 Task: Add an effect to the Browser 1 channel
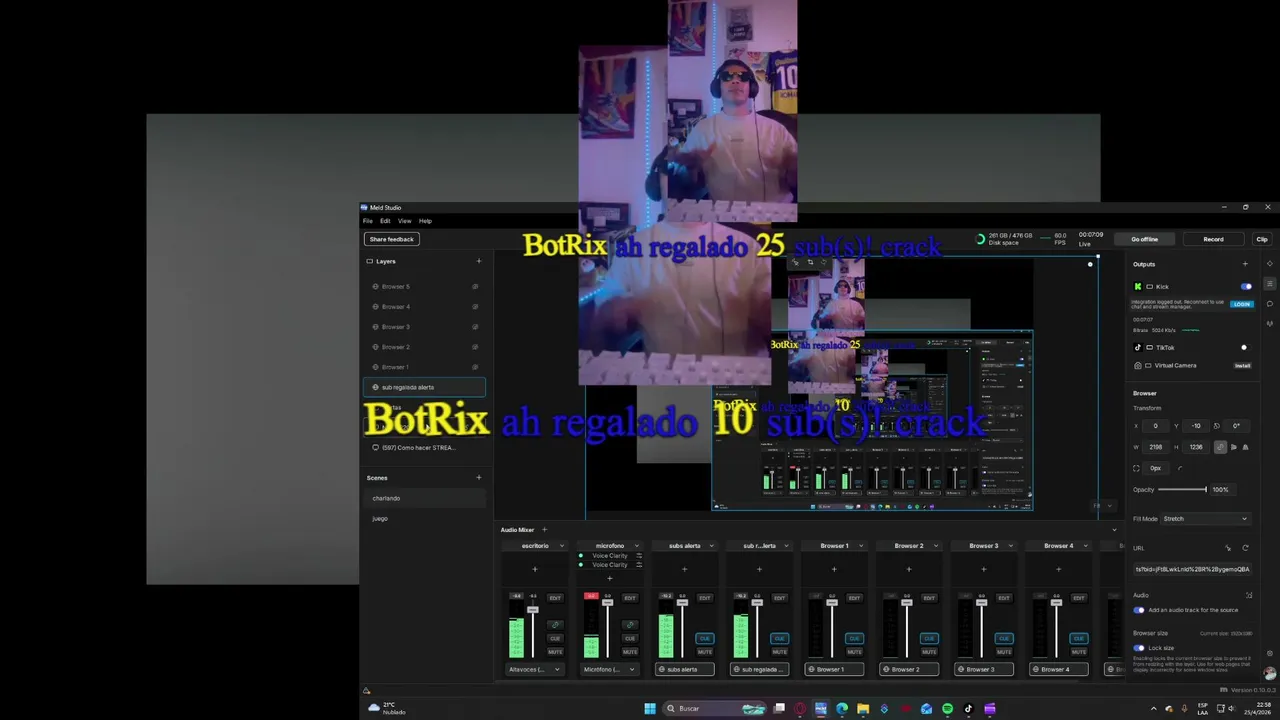point(834,569)
